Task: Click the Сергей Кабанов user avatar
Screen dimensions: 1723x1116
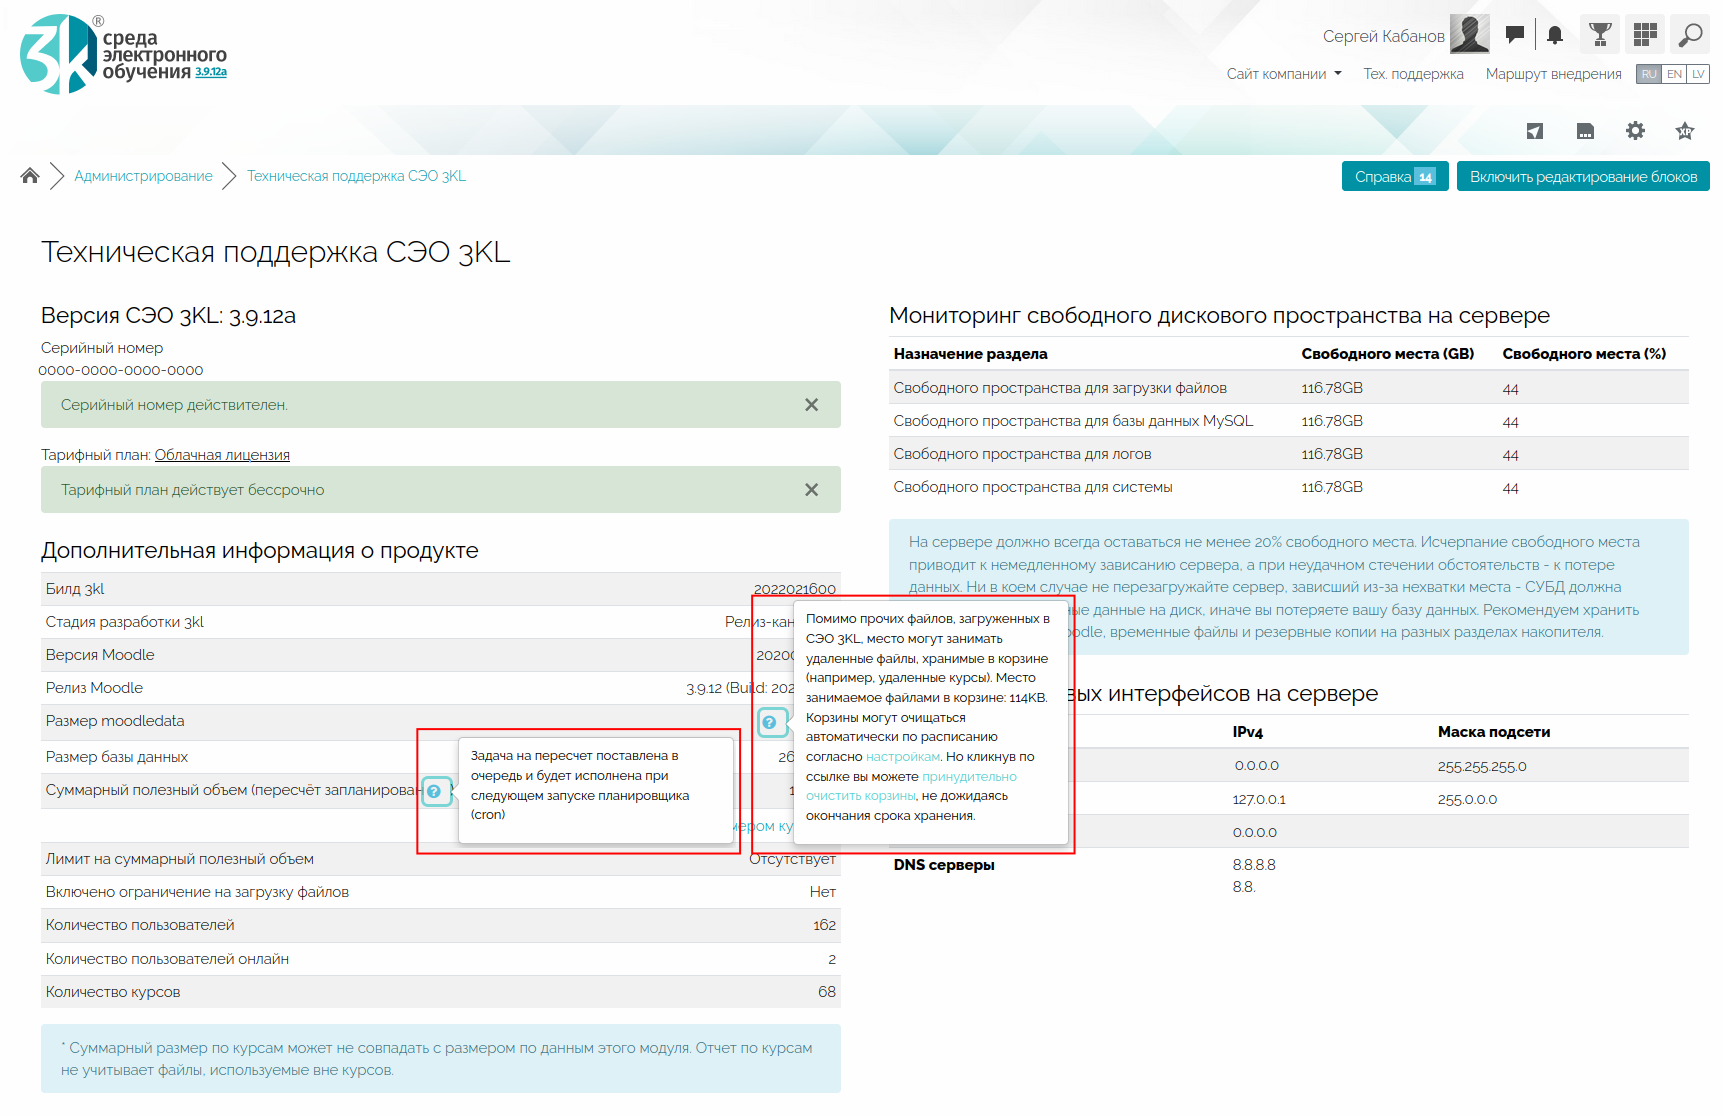Action: pyautogui.click(x=1469, y=35)
